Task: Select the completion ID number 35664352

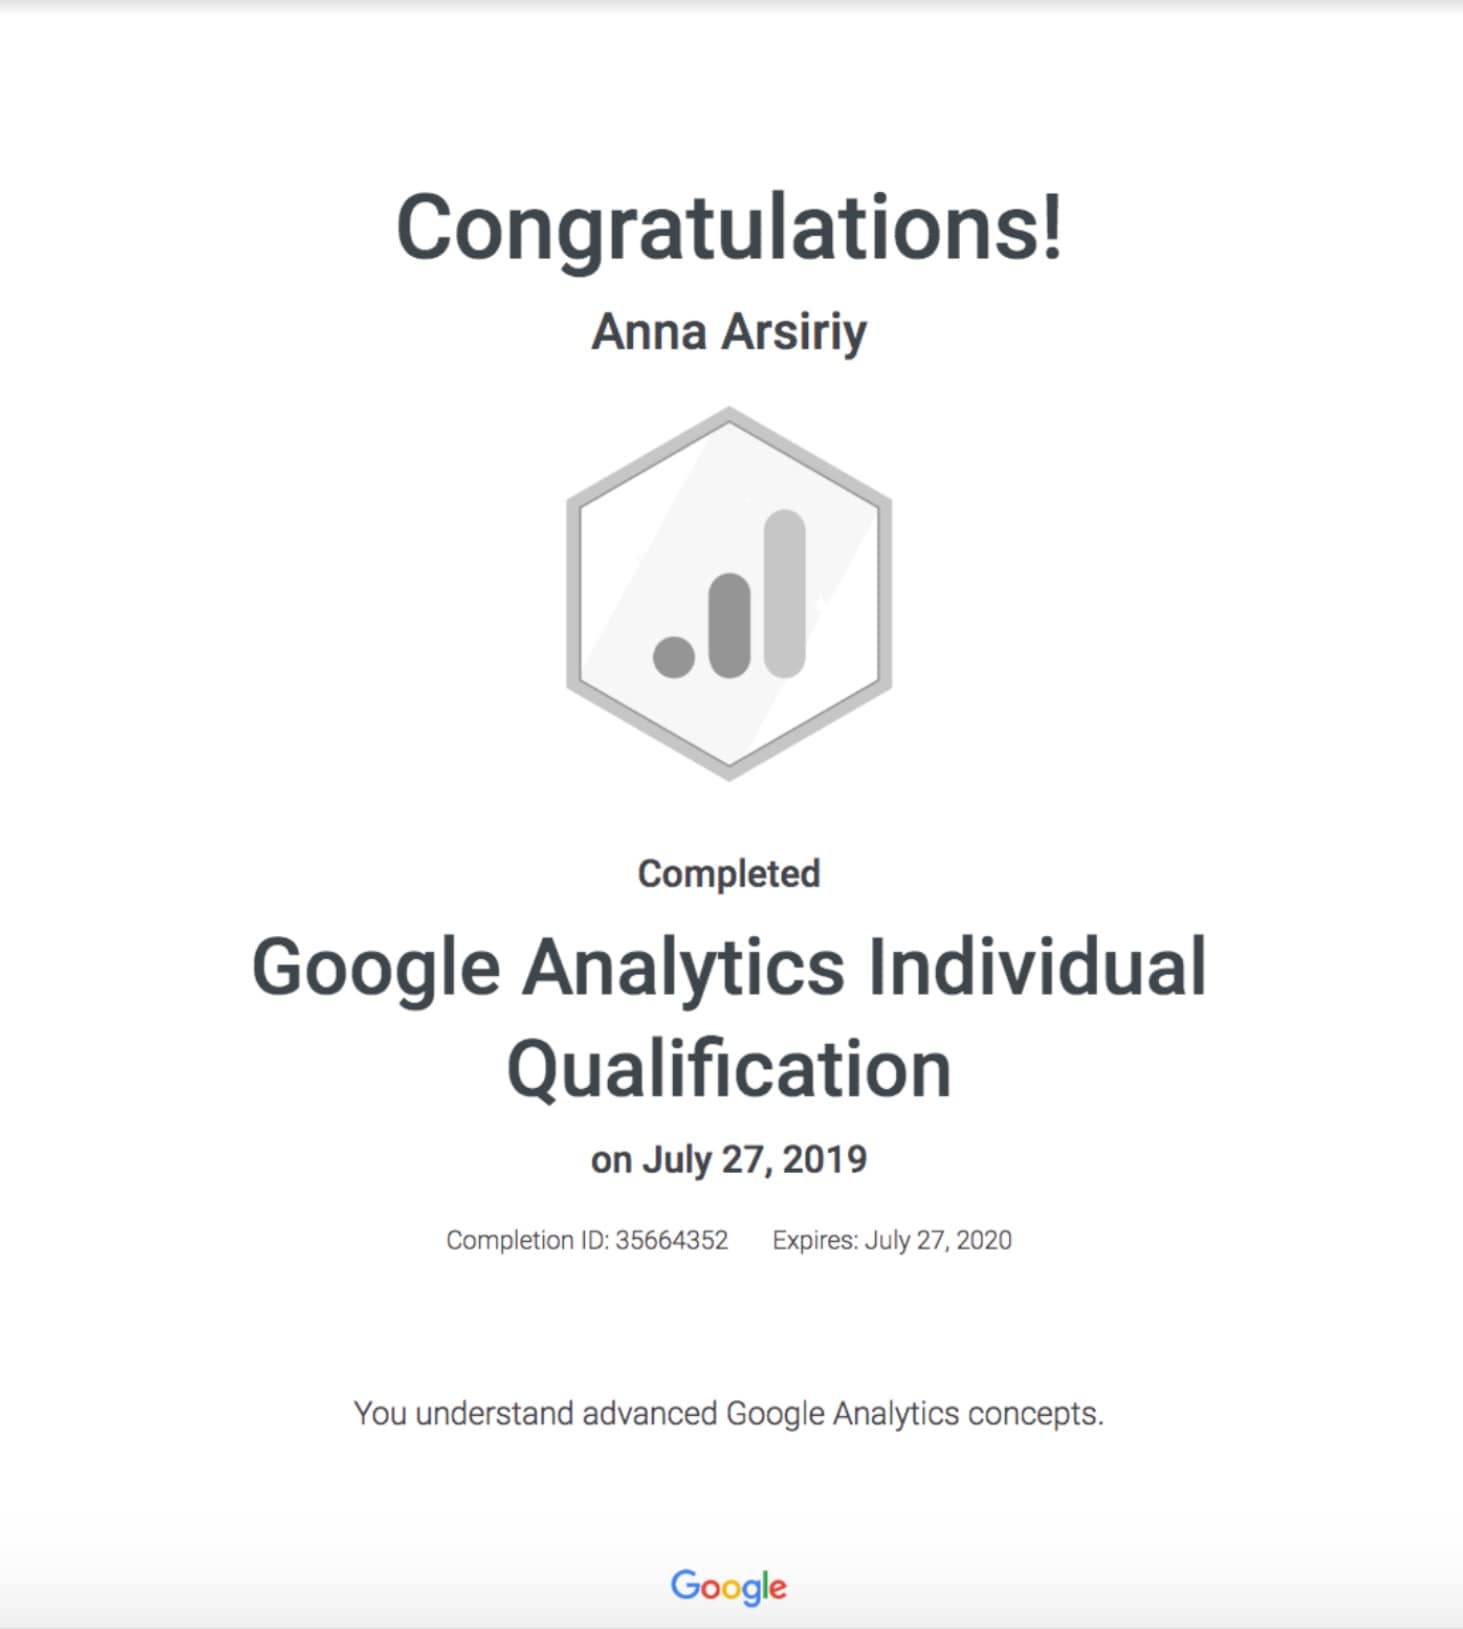Action: 672,1240
